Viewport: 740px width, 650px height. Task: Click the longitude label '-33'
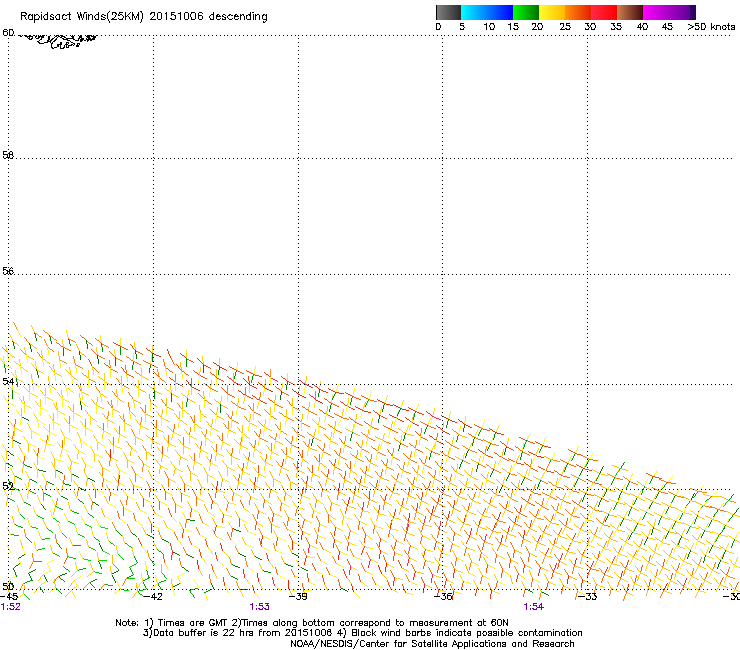coord(587,596)
